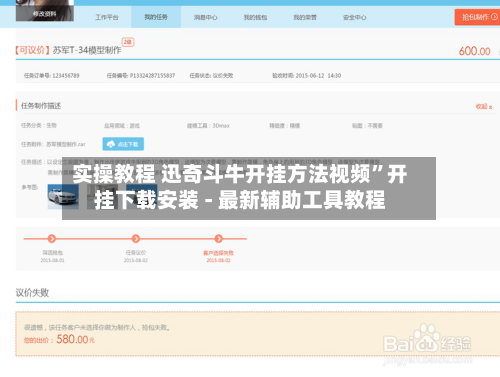Select task code P13324287155837
Image resolution: width=500 pixels, height=377 pixels.
pos(152,76)
